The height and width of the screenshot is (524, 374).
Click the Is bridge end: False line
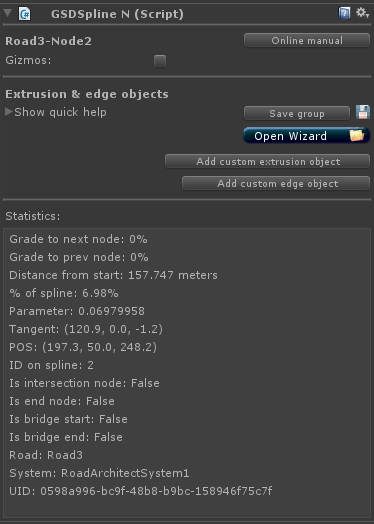[x=66, y=437]
